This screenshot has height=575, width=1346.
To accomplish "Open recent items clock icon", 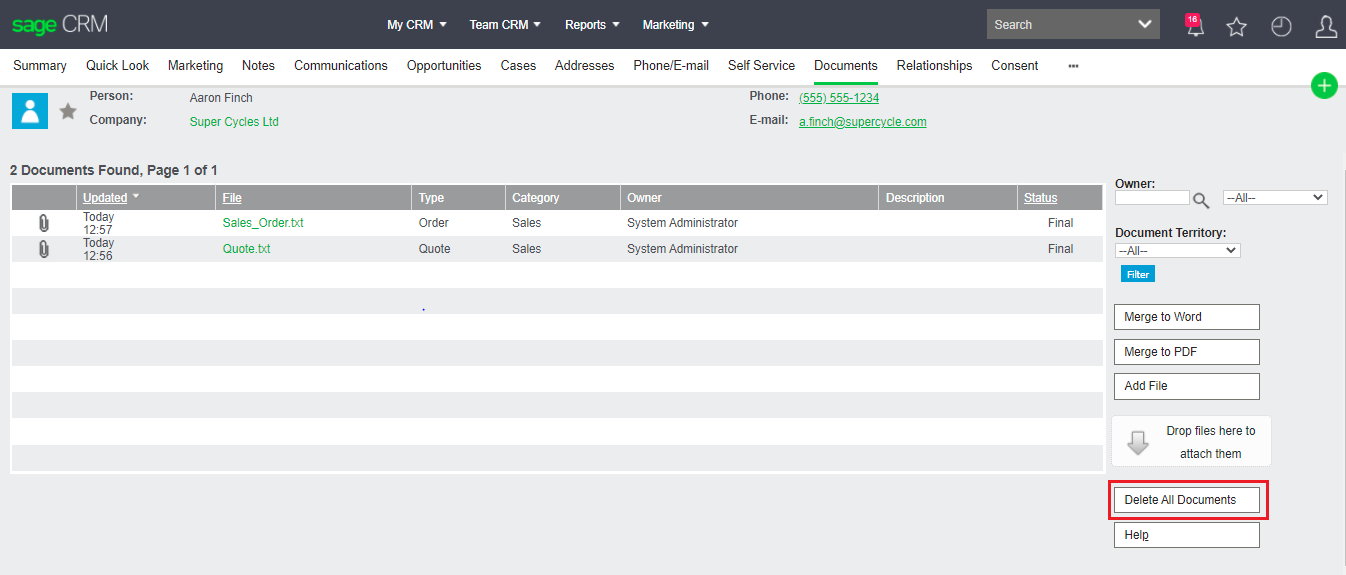I will tap(1281, 27).
